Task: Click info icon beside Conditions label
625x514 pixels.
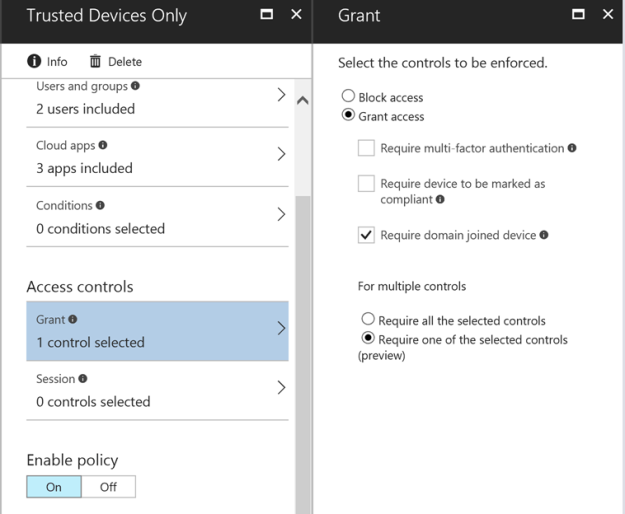Action: pos(100,206)
